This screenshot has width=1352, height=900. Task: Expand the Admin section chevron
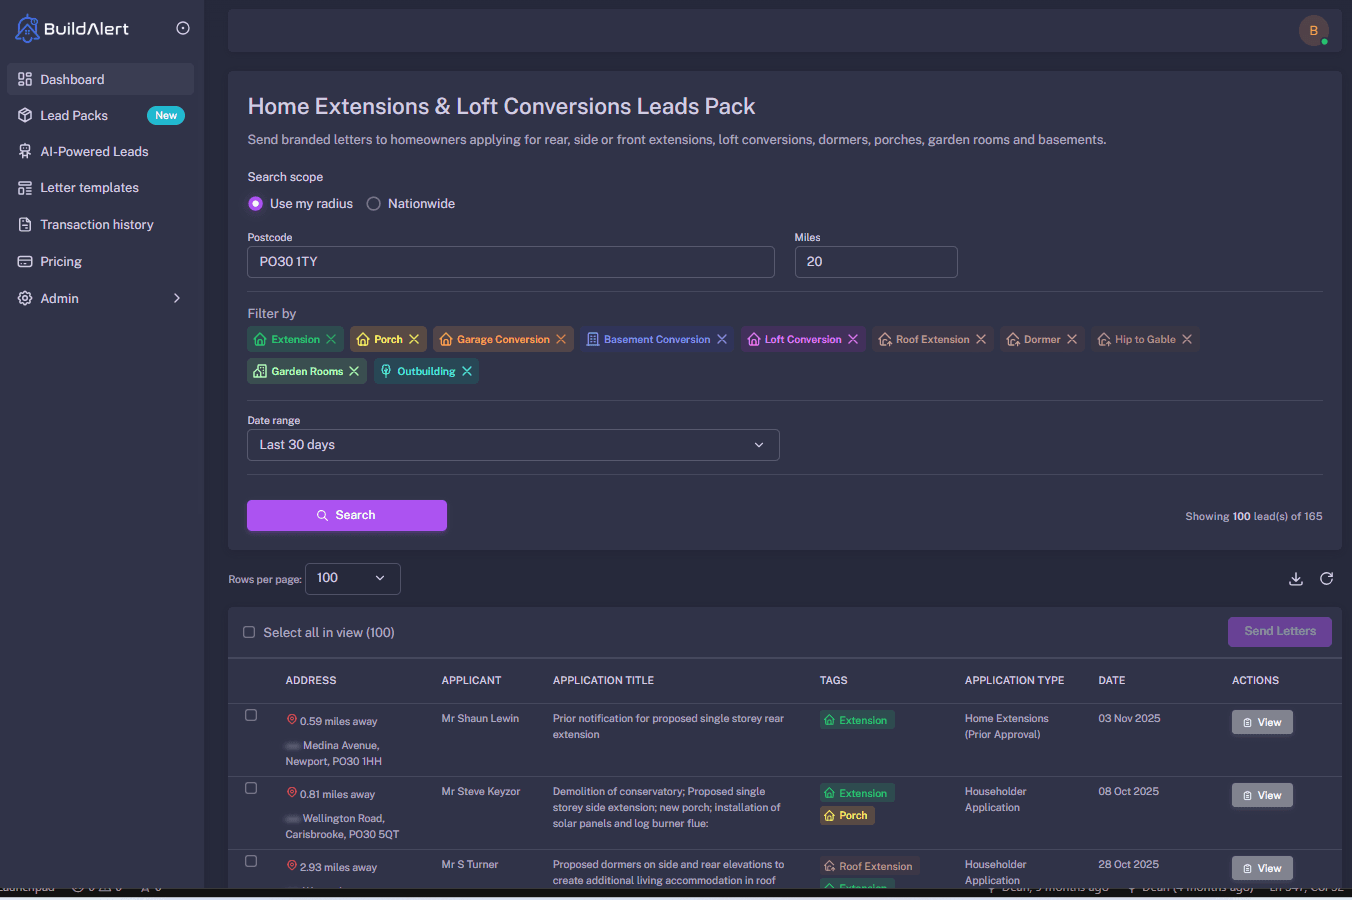(x=176, y=298)
